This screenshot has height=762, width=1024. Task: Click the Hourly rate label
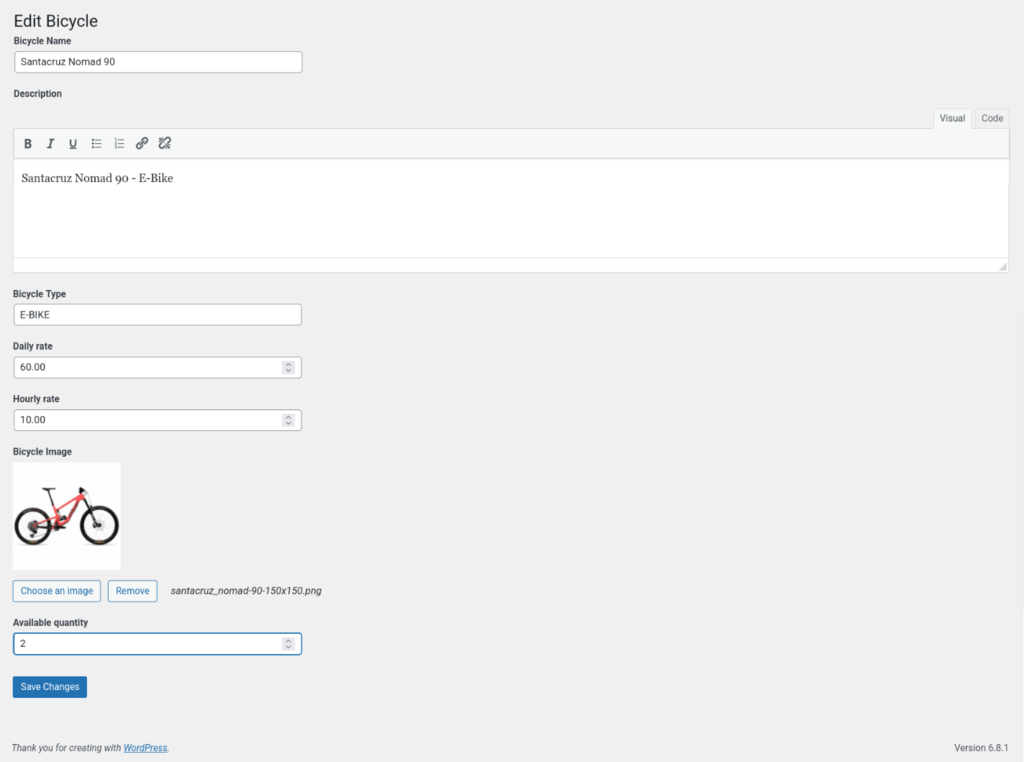click(36, 399)
